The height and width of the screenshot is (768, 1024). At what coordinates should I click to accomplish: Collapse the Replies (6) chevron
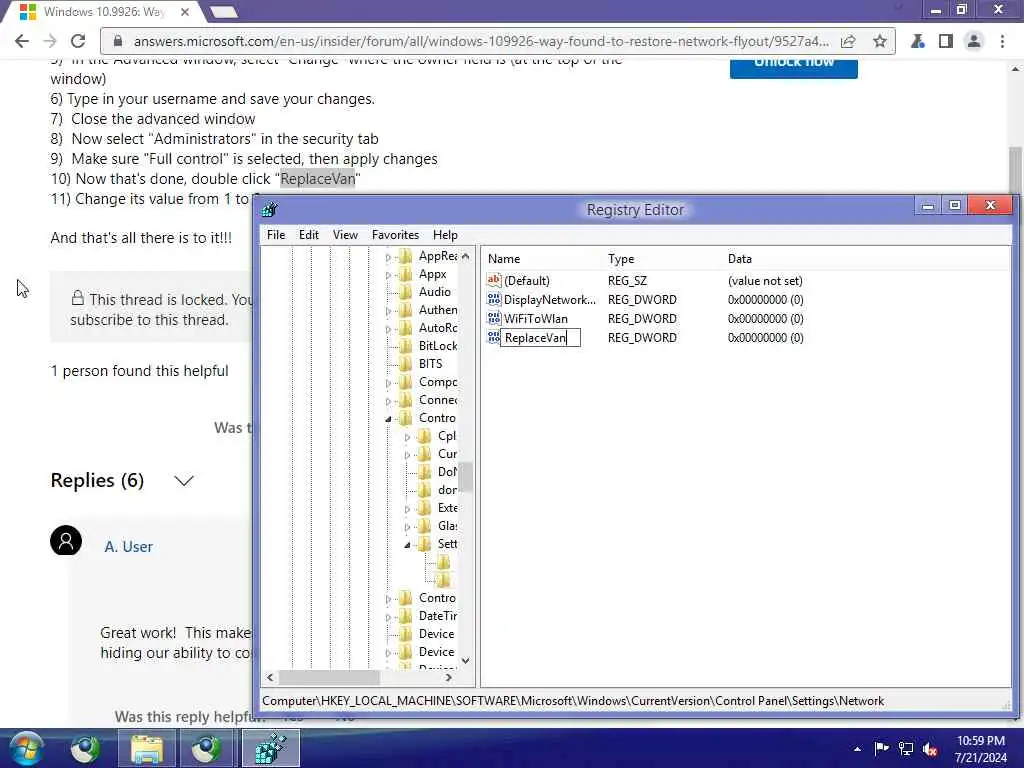tap(184, 481)
